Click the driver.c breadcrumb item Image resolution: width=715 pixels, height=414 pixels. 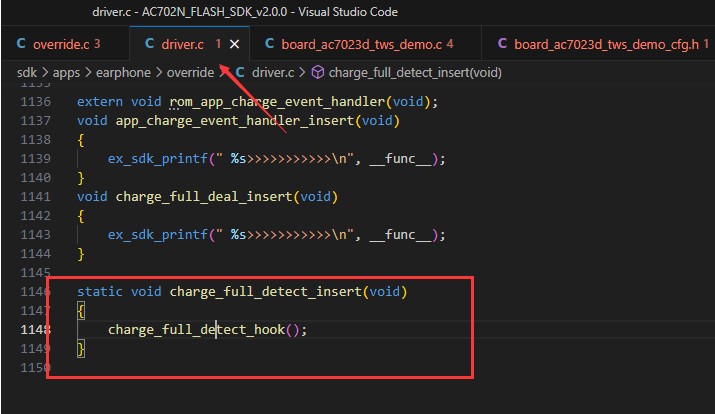[x=273, y=72]
